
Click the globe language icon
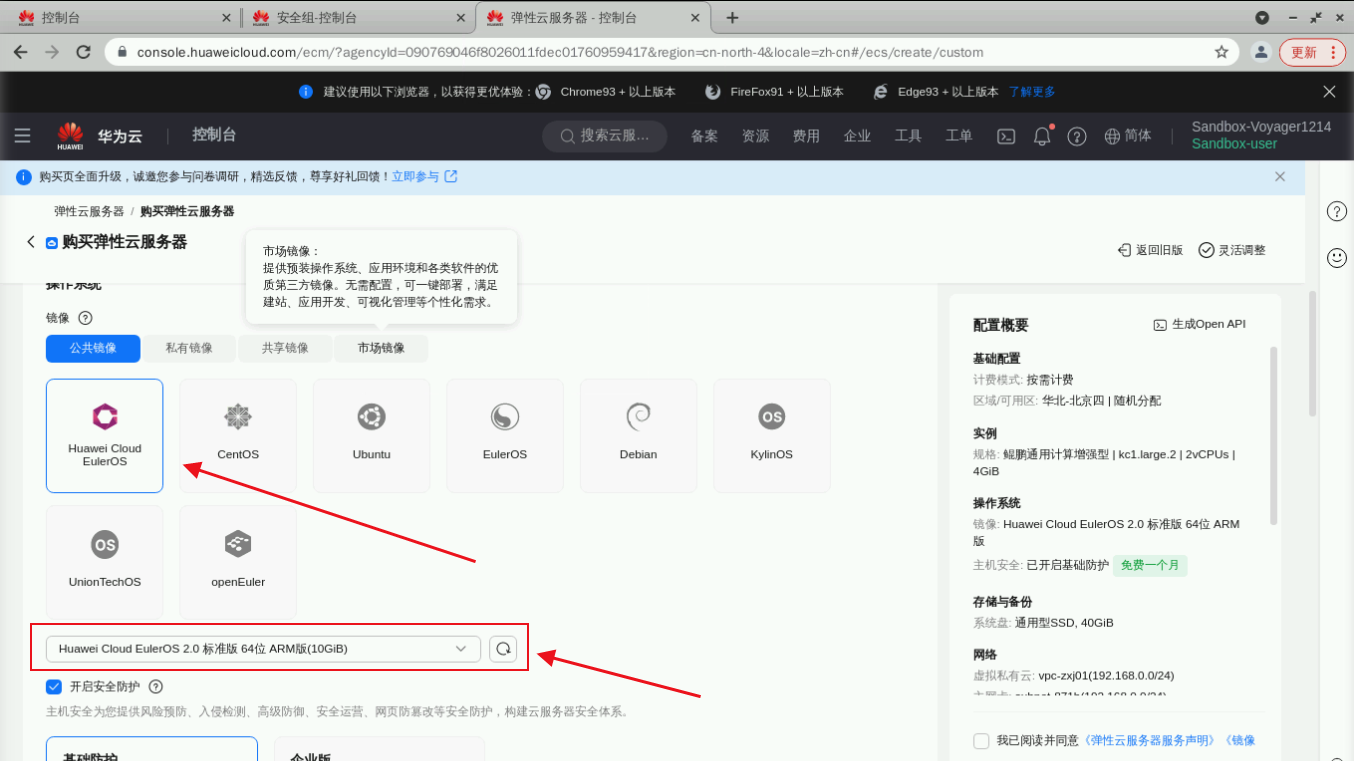click(1112, 136)
